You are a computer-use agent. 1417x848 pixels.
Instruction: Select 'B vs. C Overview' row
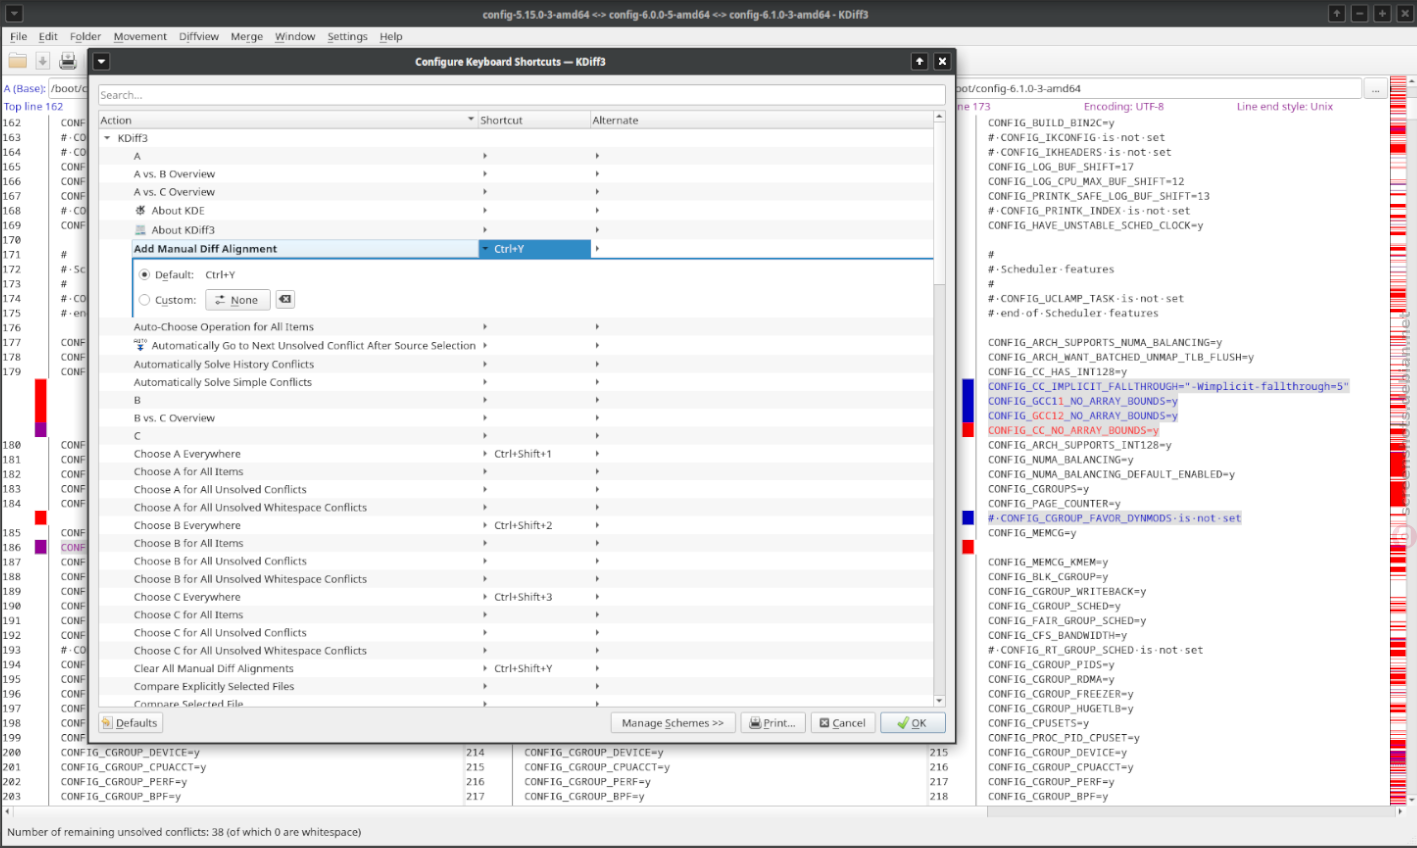pos(515,418)
